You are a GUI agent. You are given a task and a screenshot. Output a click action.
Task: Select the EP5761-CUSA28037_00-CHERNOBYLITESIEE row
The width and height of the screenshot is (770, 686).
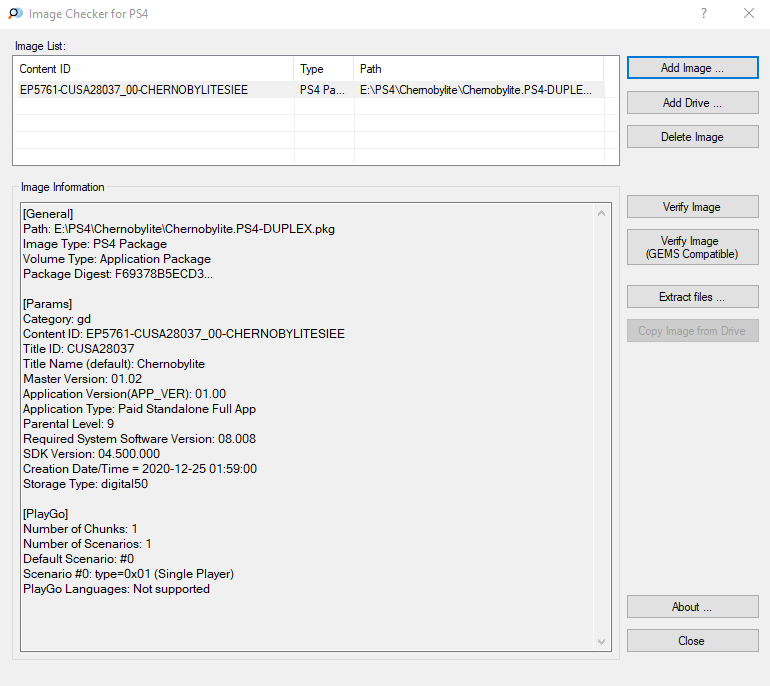click(x=309, y=90)
